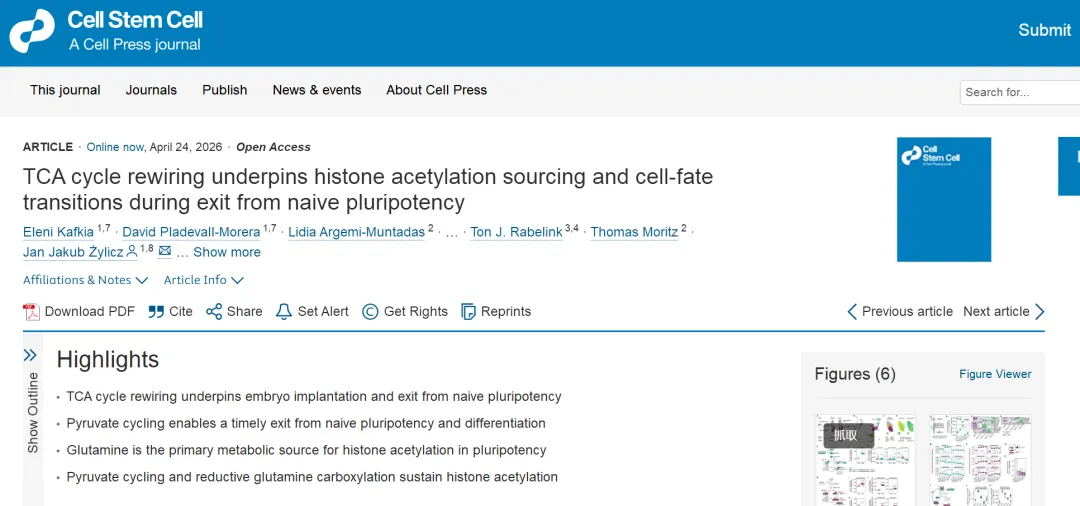Open author Eleni Kafkia
The height and width of the screenshot is (506, 1080).
click(x=58, y=232)
